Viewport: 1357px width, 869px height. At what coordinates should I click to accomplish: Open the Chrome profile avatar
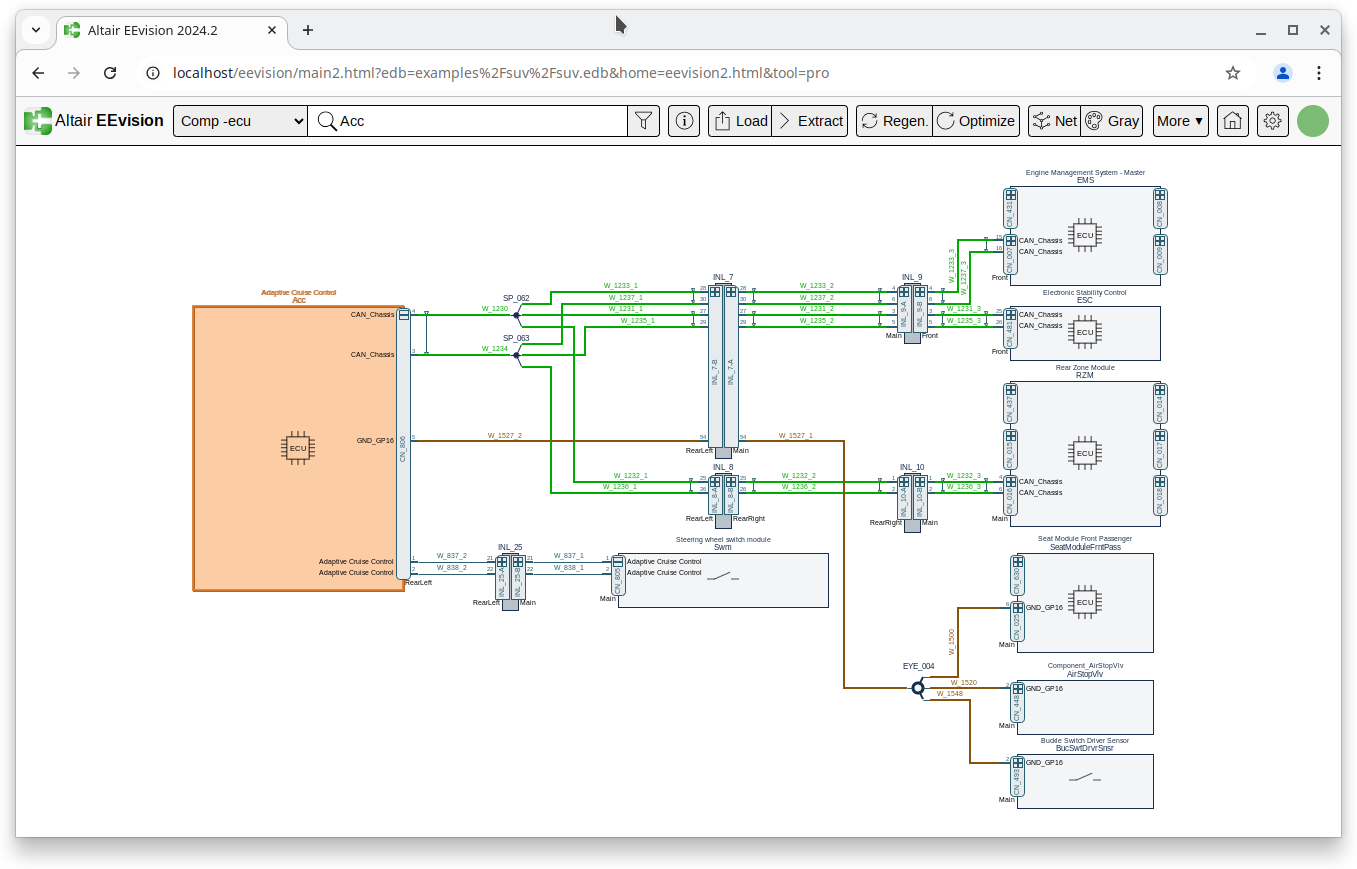(x=1282, y=73)
